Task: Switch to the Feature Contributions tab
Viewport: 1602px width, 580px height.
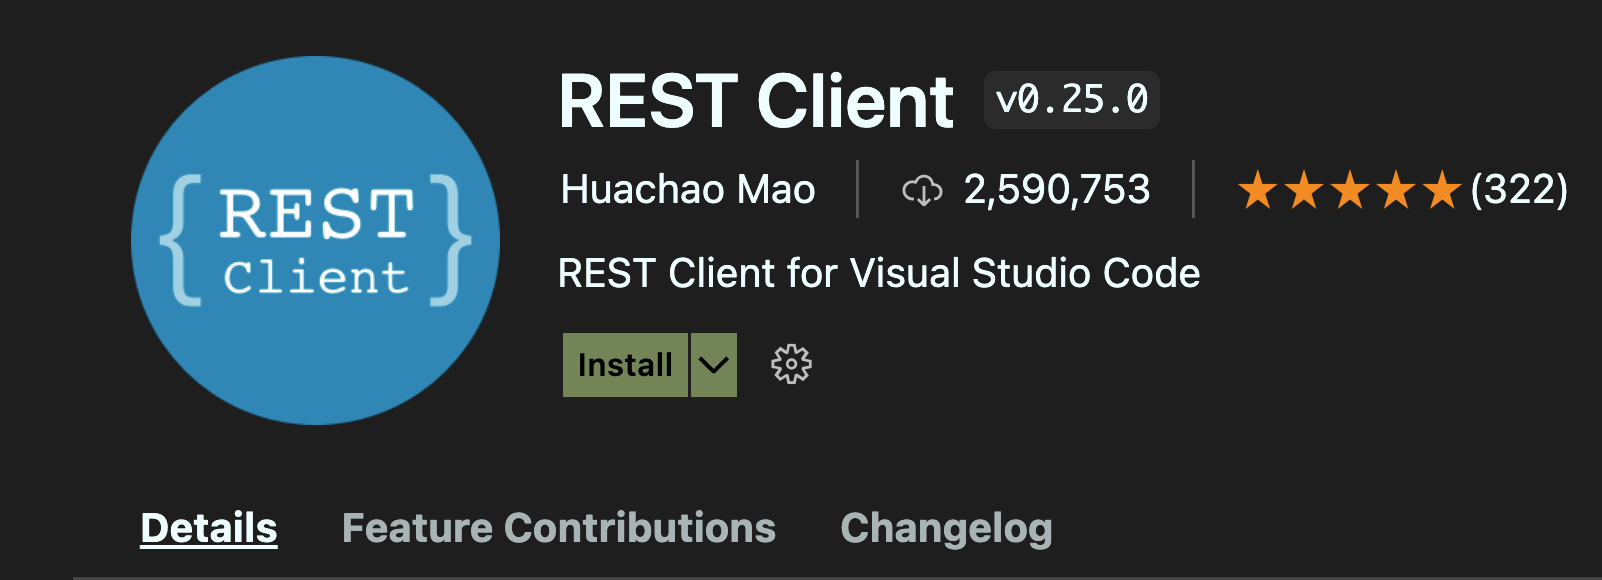Action: 559,528
